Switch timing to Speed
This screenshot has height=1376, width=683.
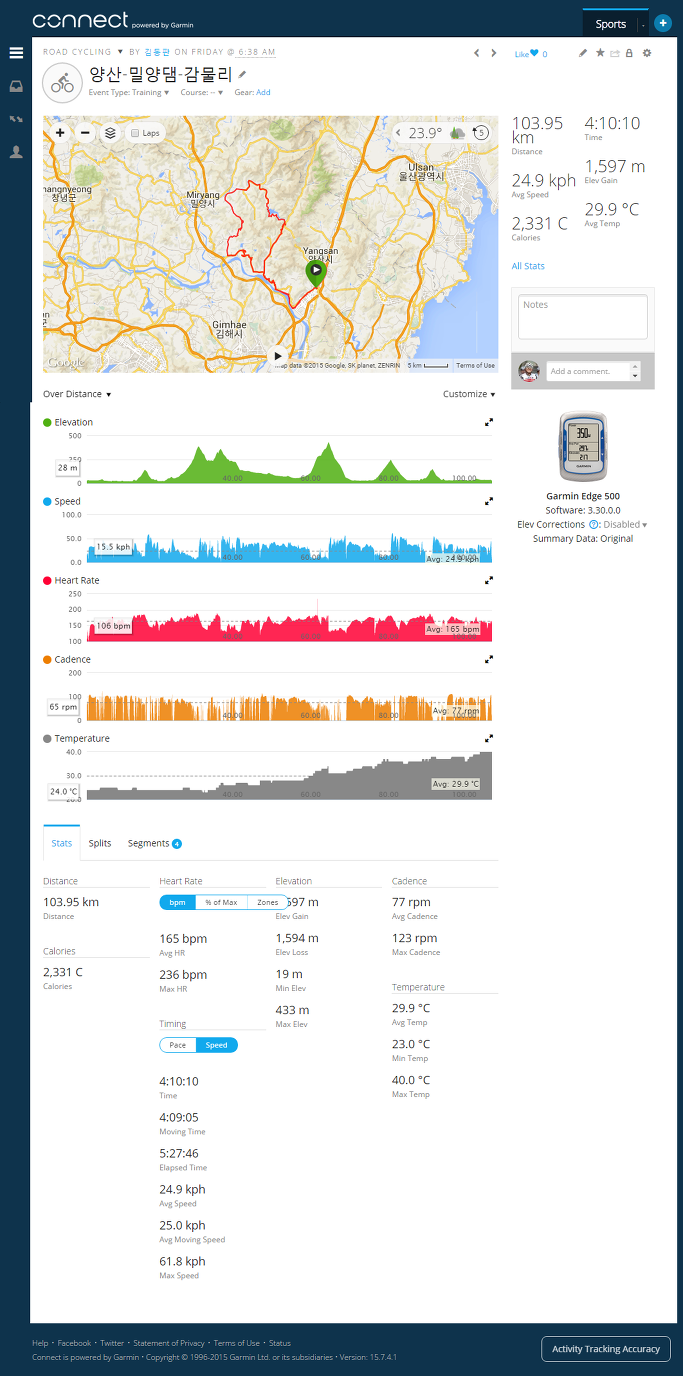(216, 1045)
